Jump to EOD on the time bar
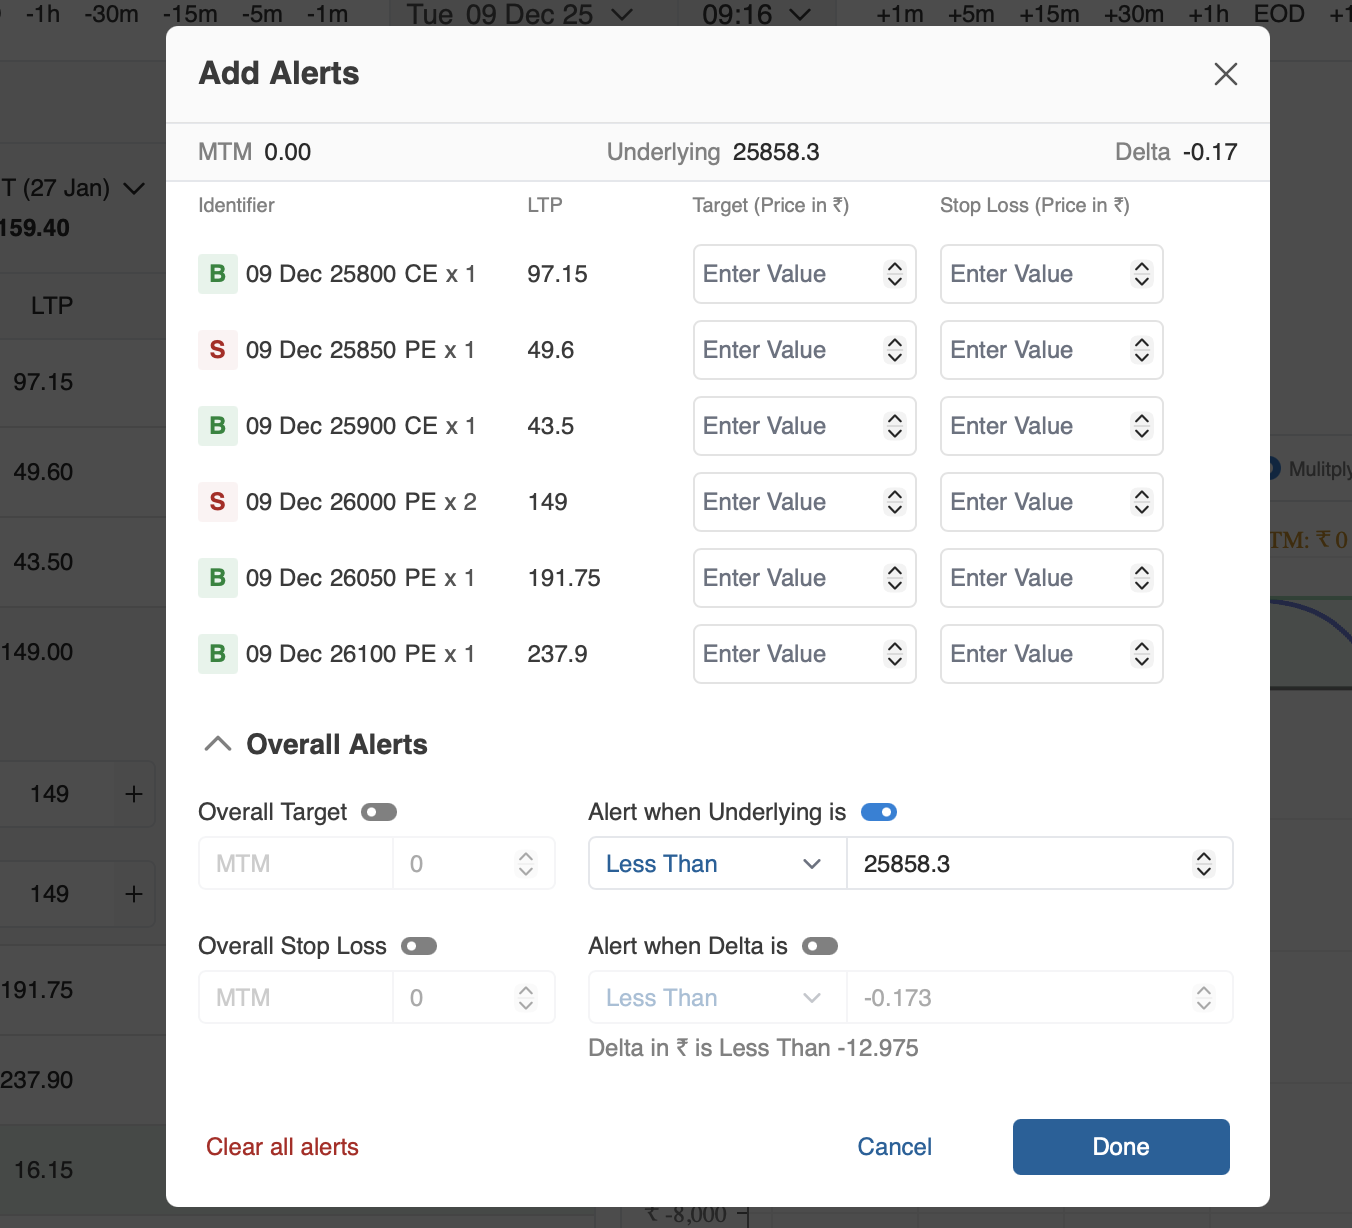This screenshot has width=1352, height=1228. coord(1278,14)
